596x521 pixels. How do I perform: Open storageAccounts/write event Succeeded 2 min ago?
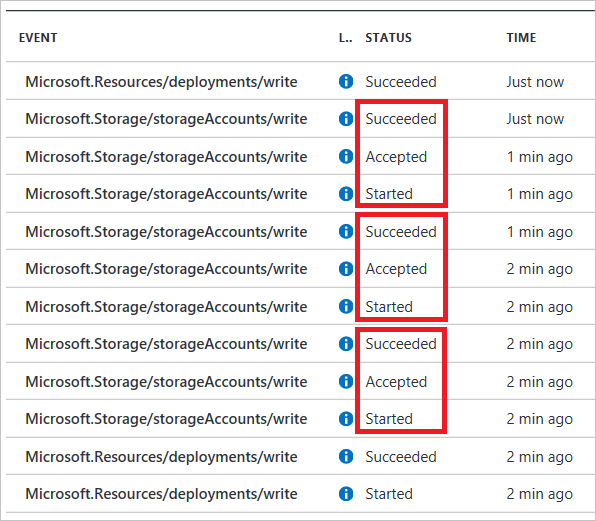[166, 344]
